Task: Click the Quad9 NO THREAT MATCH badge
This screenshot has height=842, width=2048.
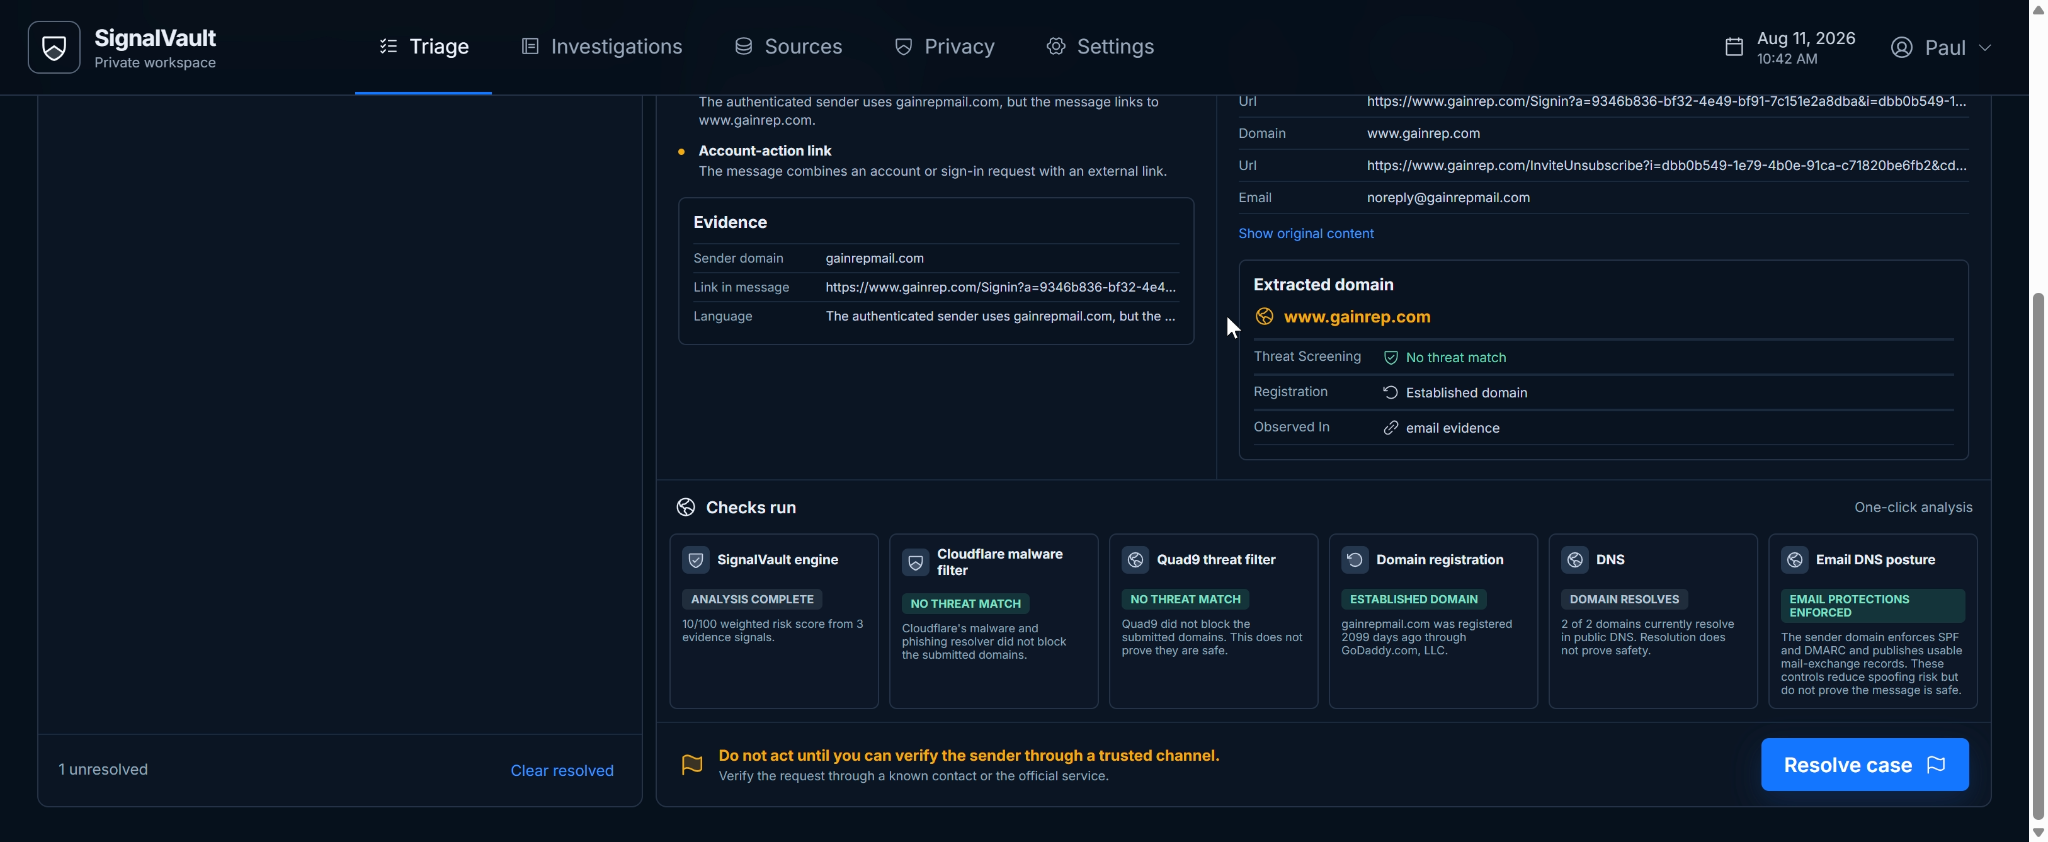Action: point(1185,600)
